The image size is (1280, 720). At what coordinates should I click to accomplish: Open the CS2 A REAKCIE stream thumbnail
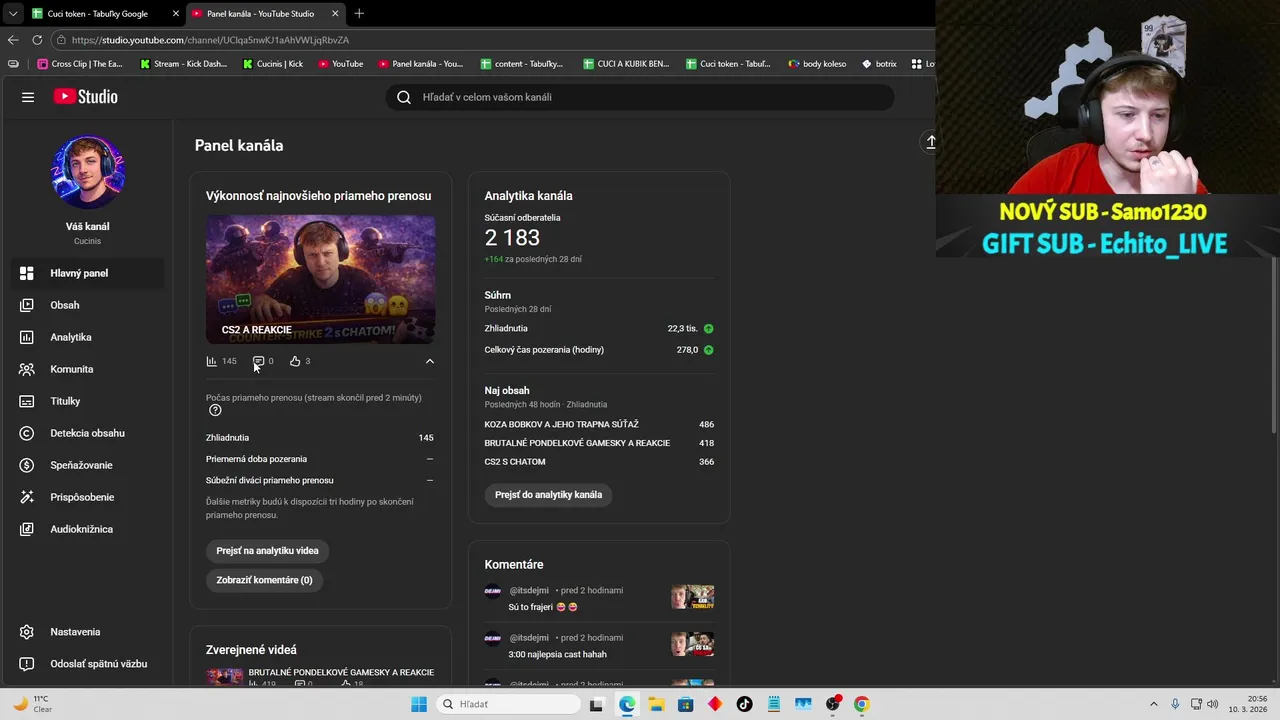click(320, 279)
